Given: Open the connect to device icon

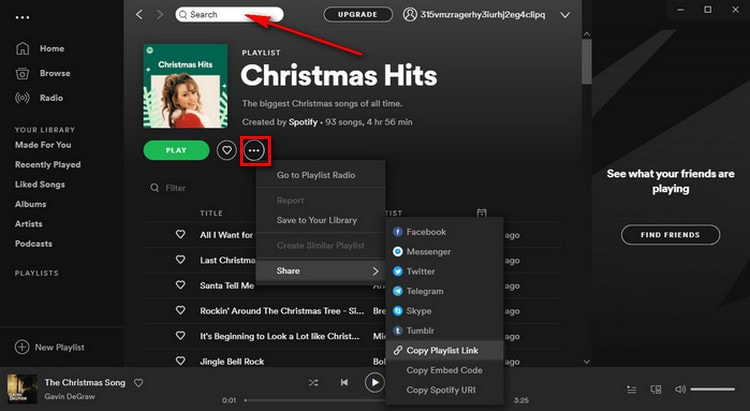Looking at the screenshot, I should pyautogui.click(x=656, y=390).
